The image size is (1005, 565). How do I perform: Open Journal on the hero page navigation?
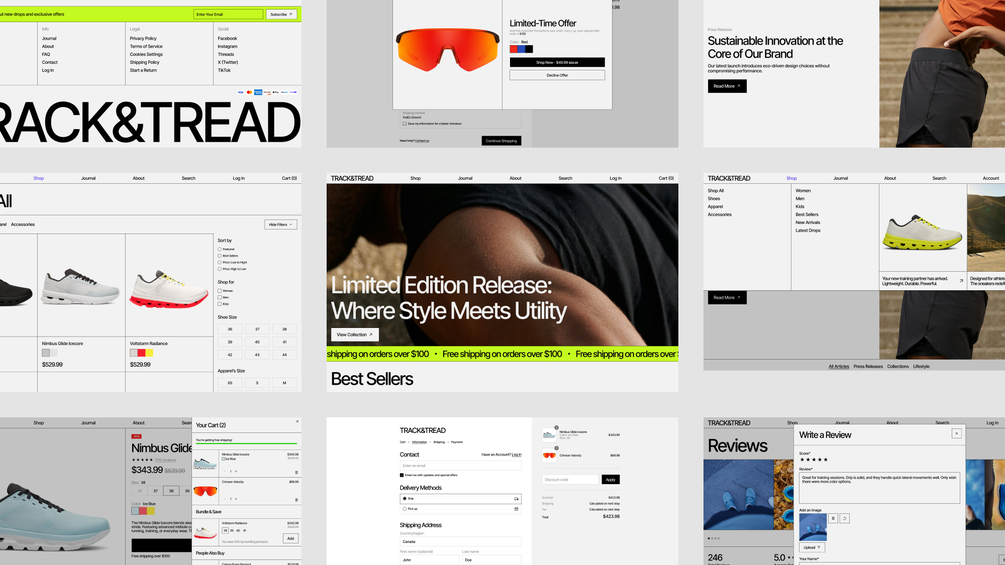coord(465,178)
